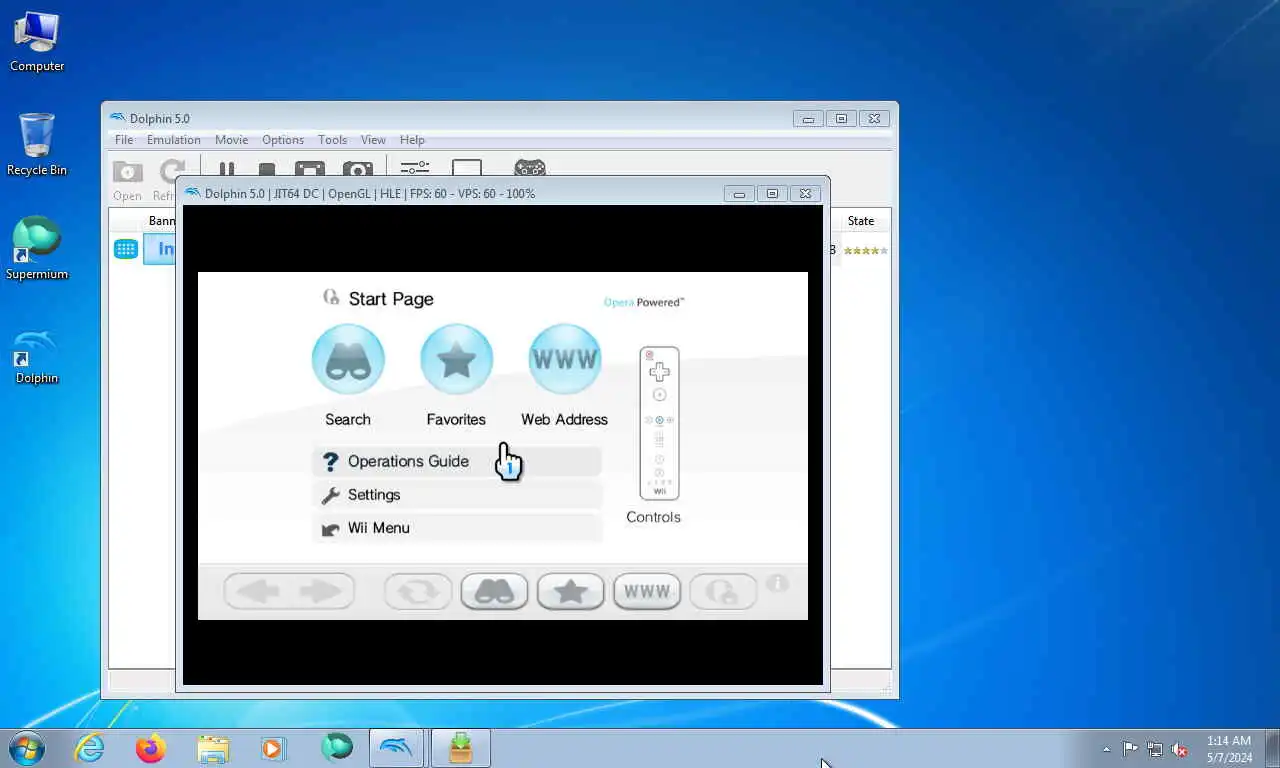1280x768 pixels.
Task: Maximize the Dolphin 5.0 main window
Action: [841, 118]
